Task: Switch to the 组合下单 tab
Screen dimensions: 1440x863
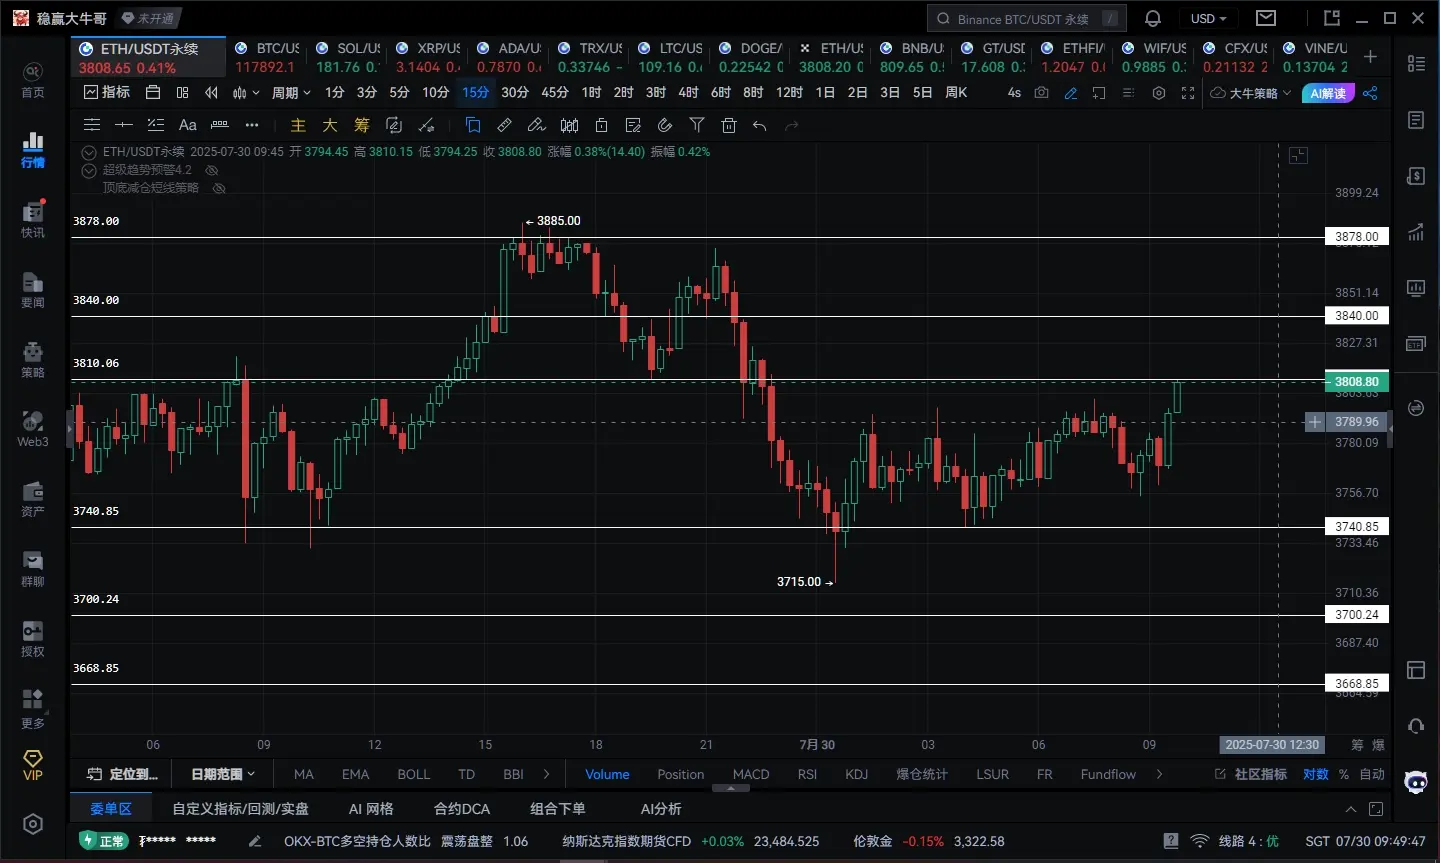Action: (x=558, y=808)
